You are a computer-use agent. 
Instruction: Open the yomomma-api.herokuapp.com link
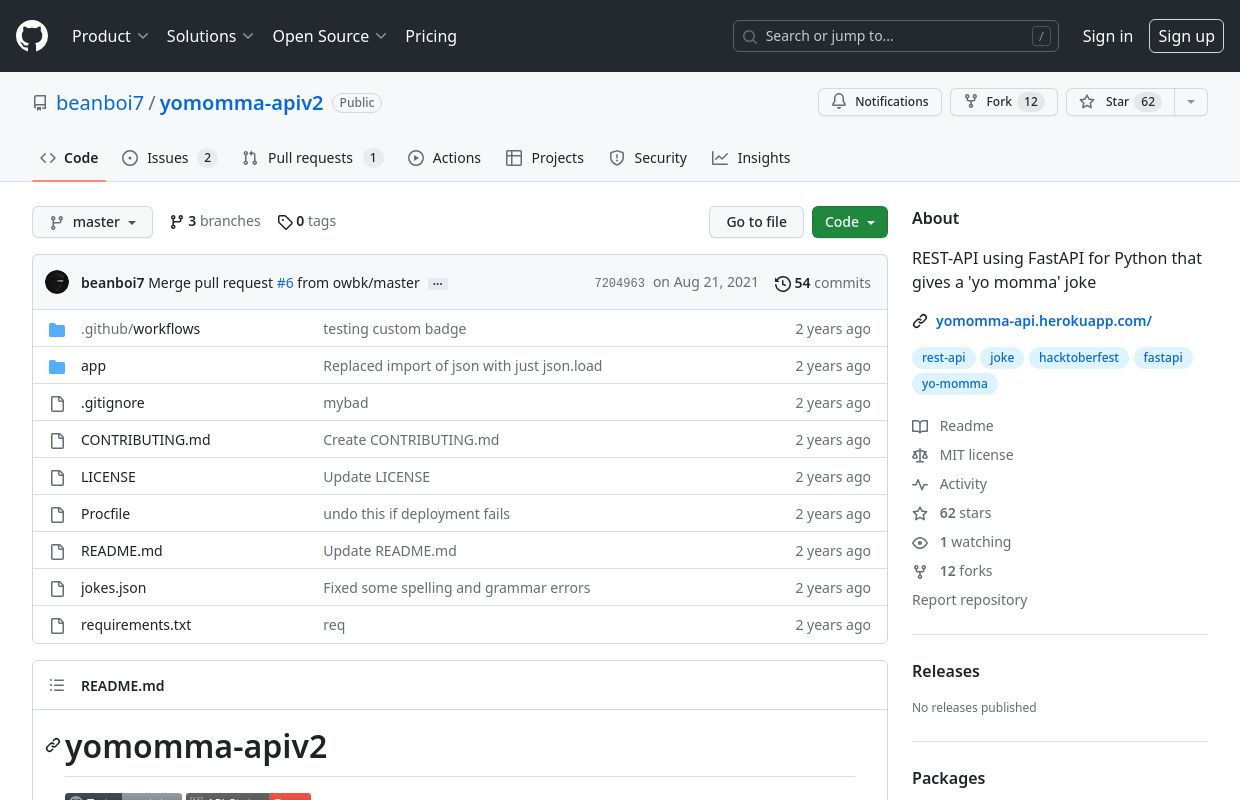coord(1044,321)
